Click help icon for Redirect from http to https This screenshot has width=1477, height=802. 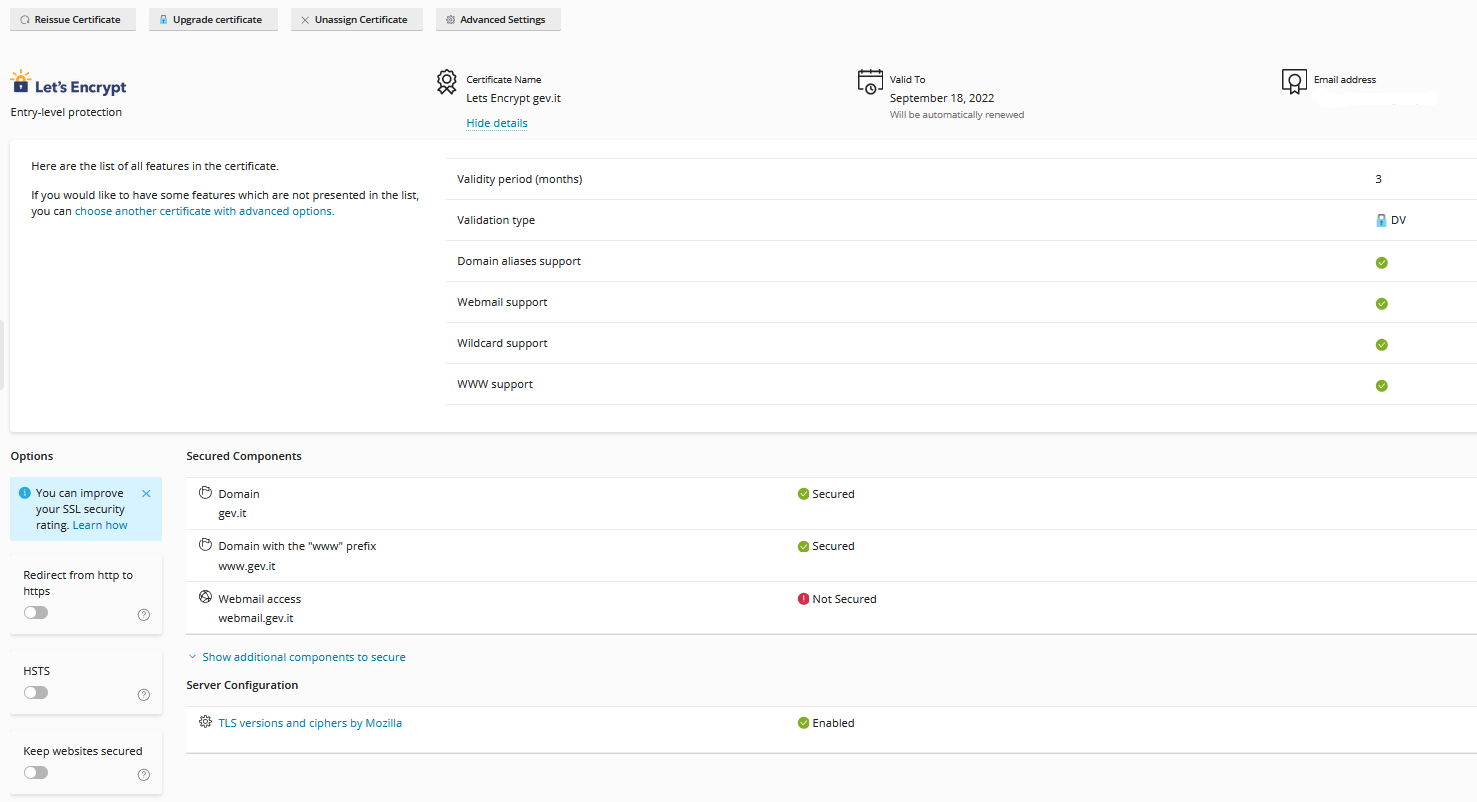coord(144,615)
